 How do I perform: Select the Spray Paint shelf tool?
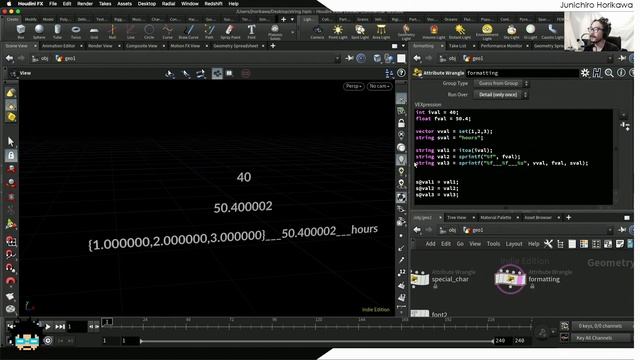tap(230, 31)
